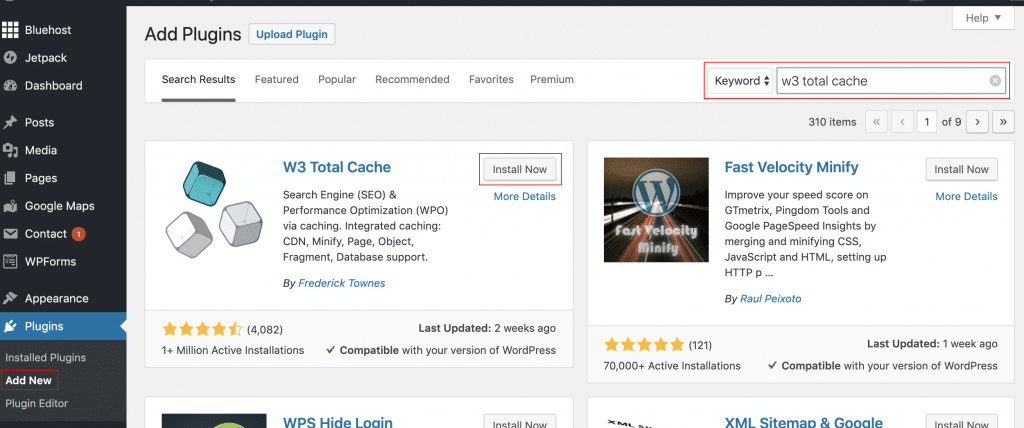
Task: Clear the plugin search field text
Action: (x=995, y=81)
